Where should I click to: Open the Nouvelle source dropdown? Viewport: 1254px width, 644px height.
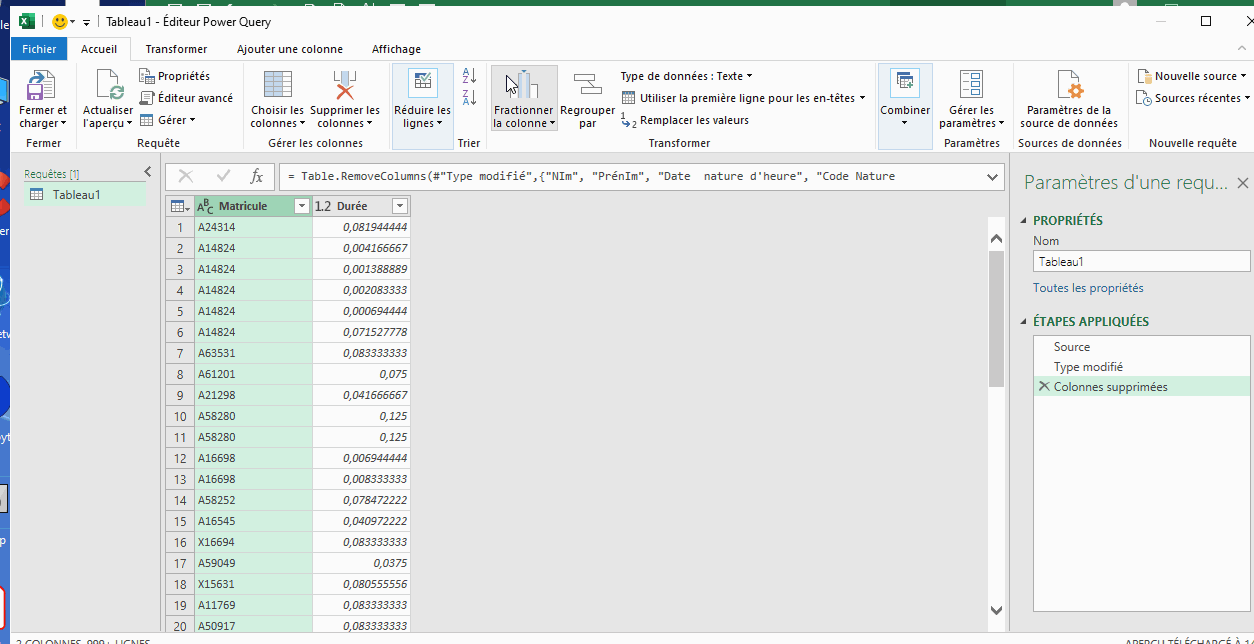click(1192, 76)
